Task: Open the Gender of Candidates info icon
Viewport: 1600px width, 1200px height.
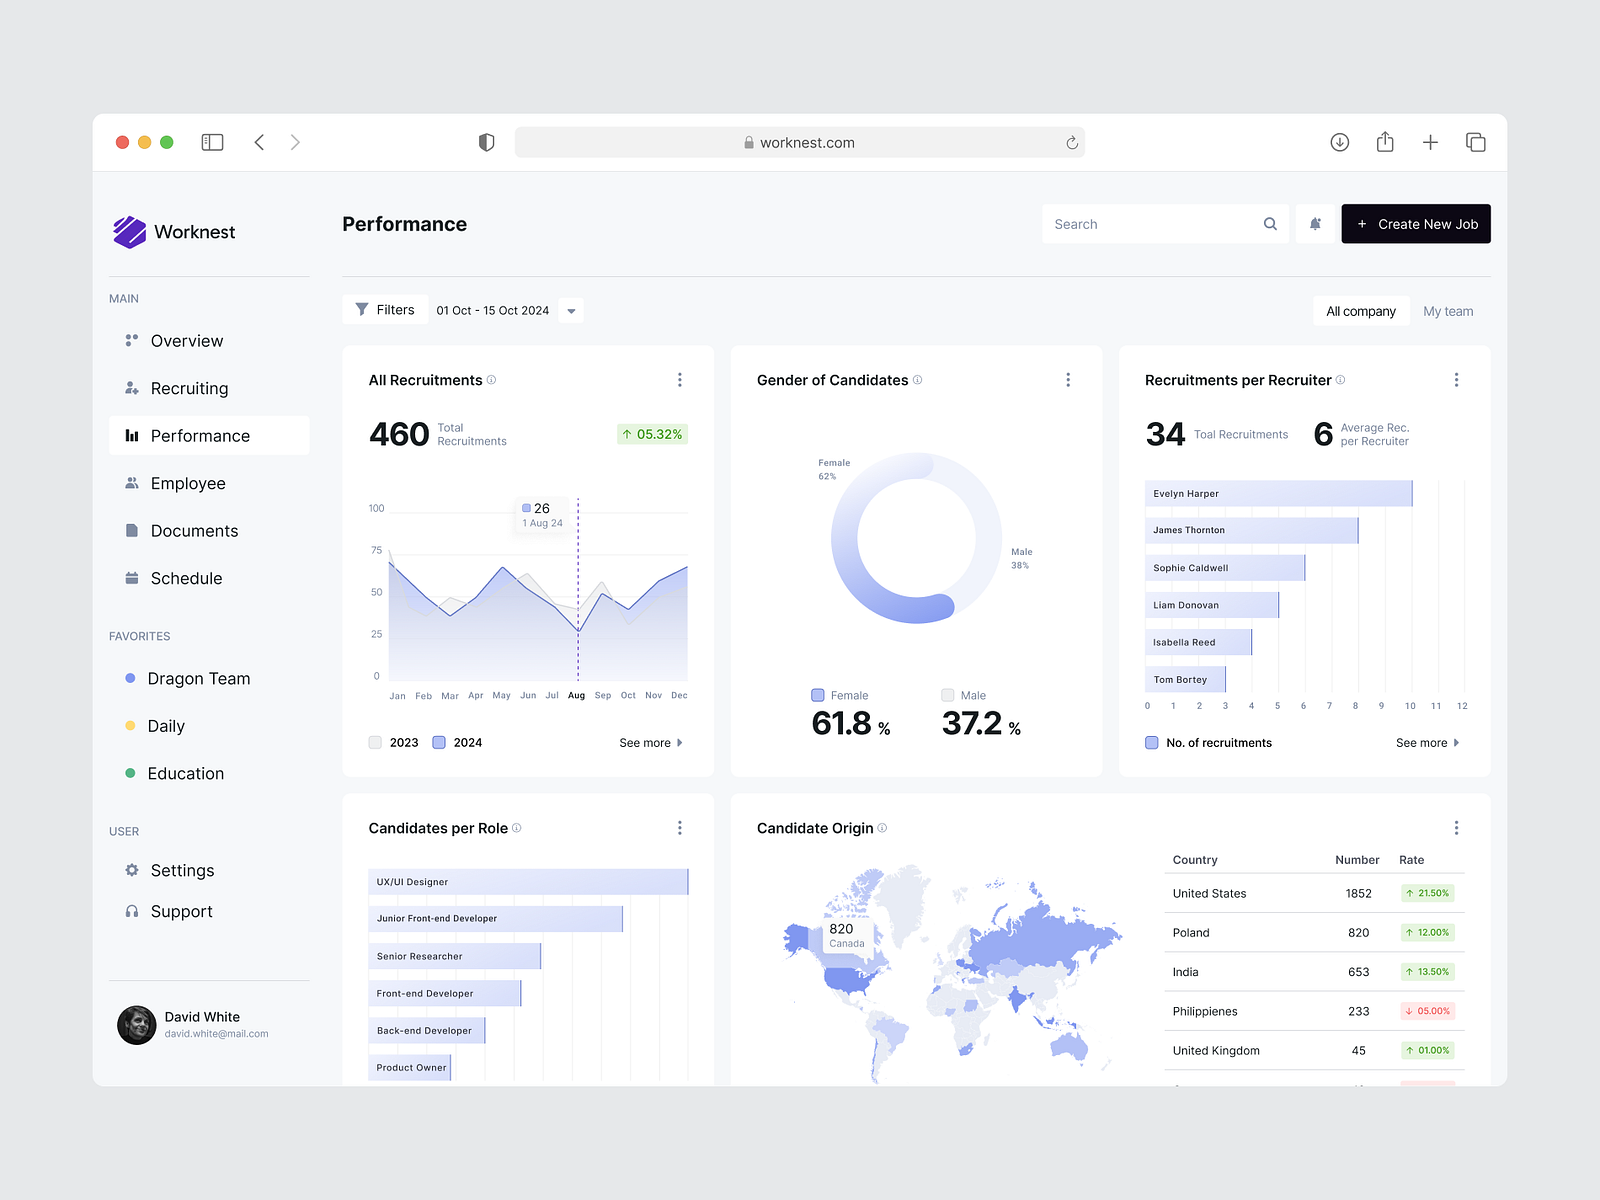Action: pyautogui.click(x=917, y=380)
